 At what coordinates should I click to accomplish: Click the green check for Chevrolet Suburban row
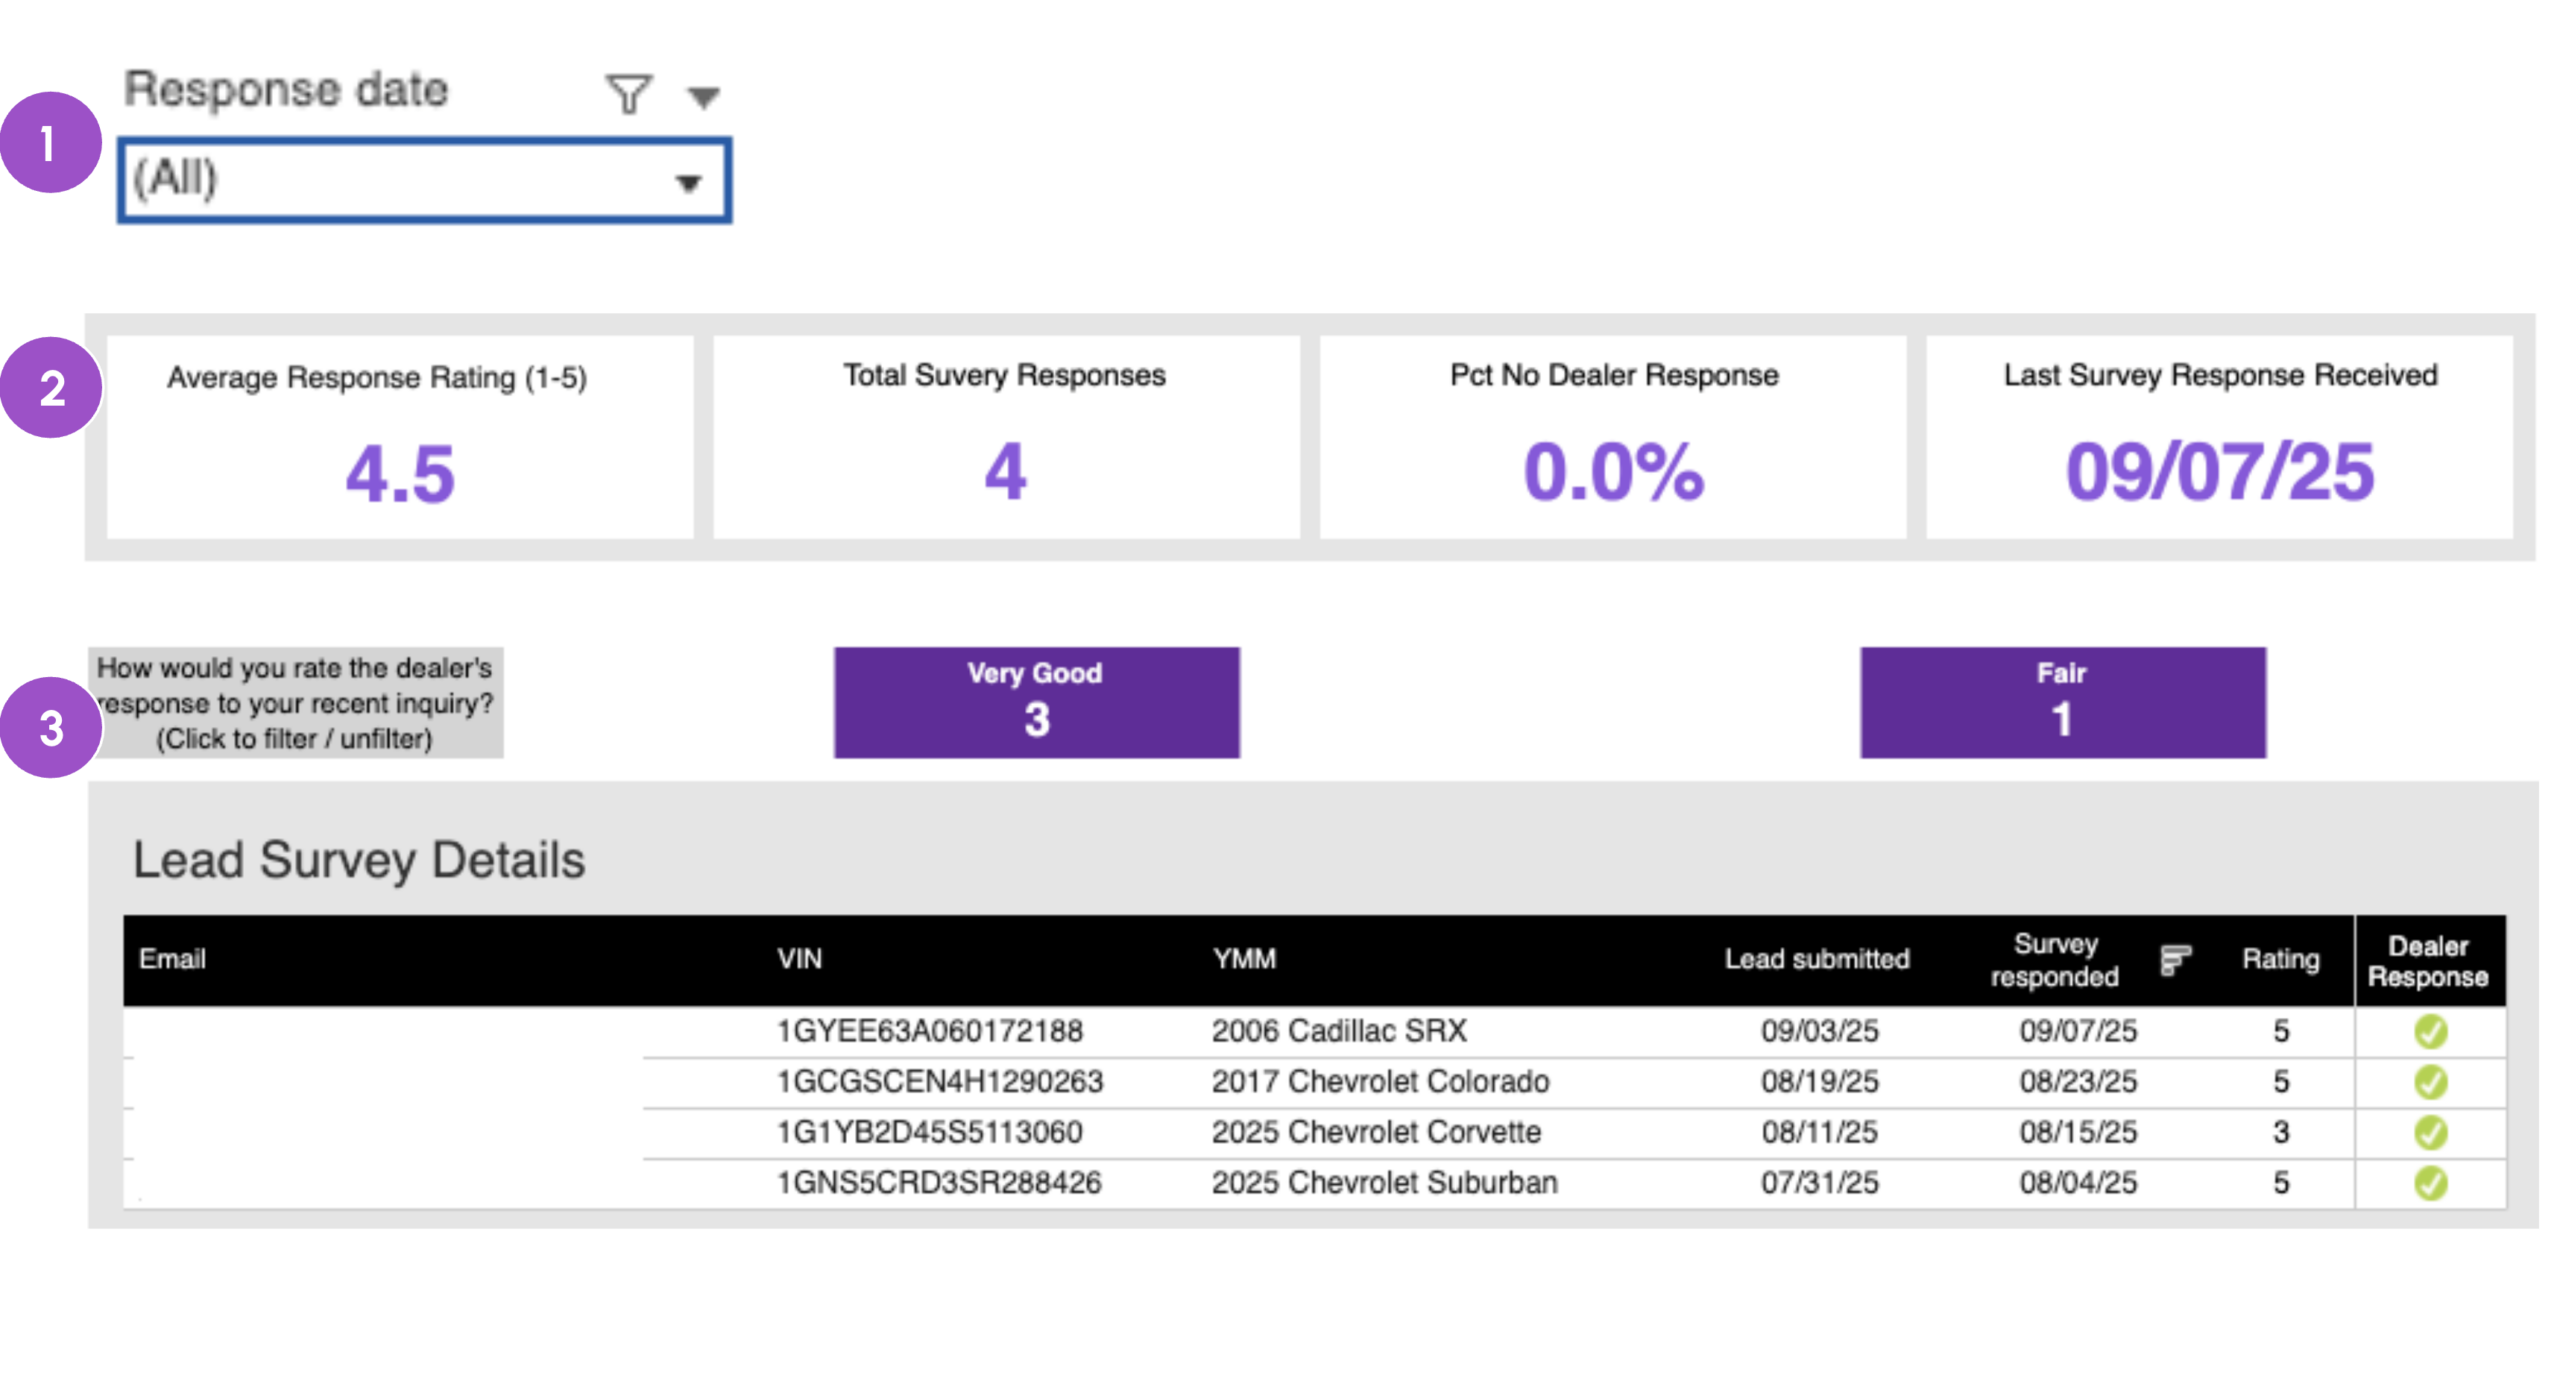tap(2430, 1184)
